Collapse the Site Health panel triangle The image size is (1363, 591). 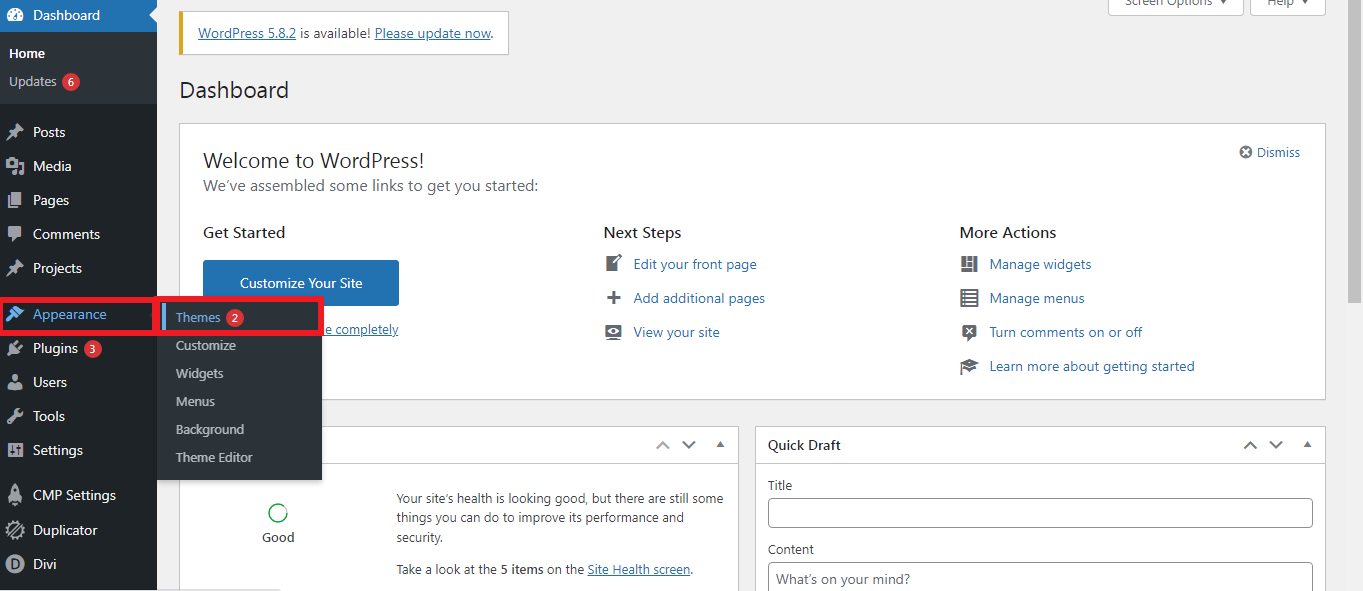720,445
